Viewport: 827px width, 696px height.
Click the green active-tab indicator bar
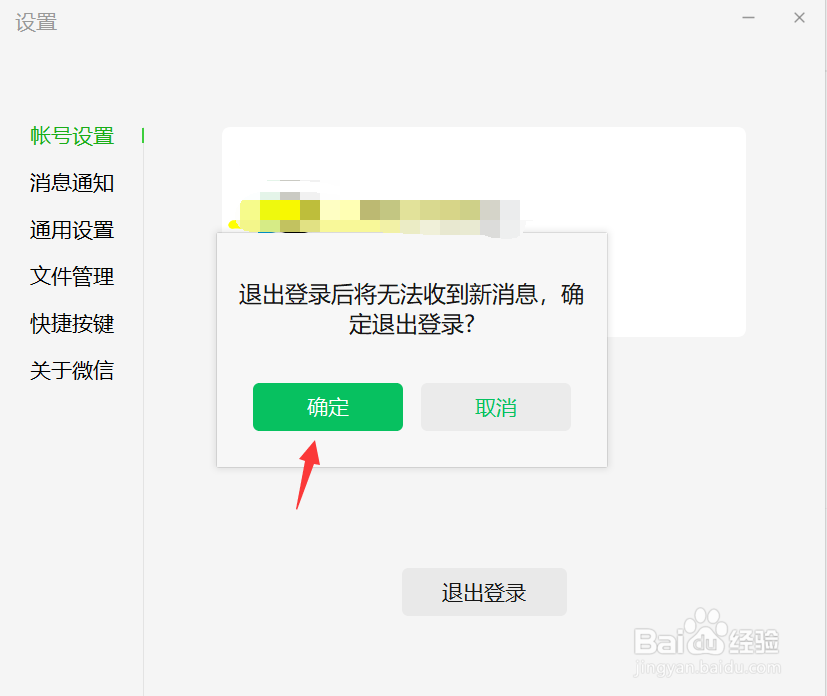click(143, 136)
